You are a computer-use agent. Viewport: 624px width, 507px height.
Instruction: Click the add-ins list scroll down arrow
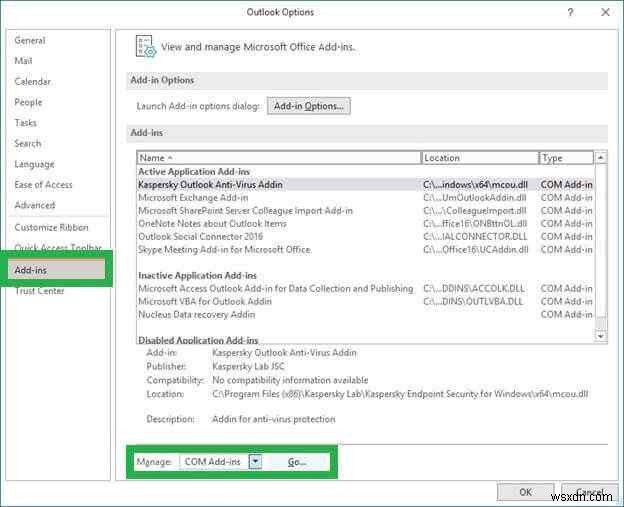point(601,336)
